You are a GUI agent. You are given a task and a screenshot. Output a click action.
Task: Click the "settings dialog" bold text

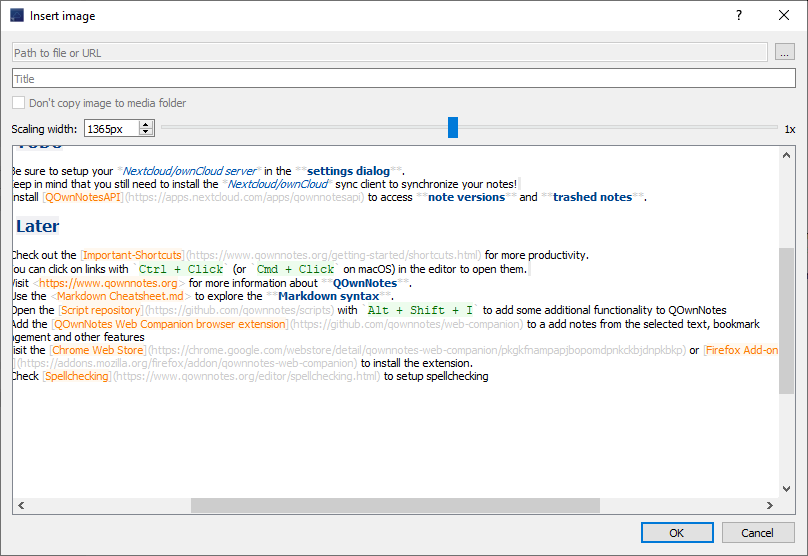(348, 171)
